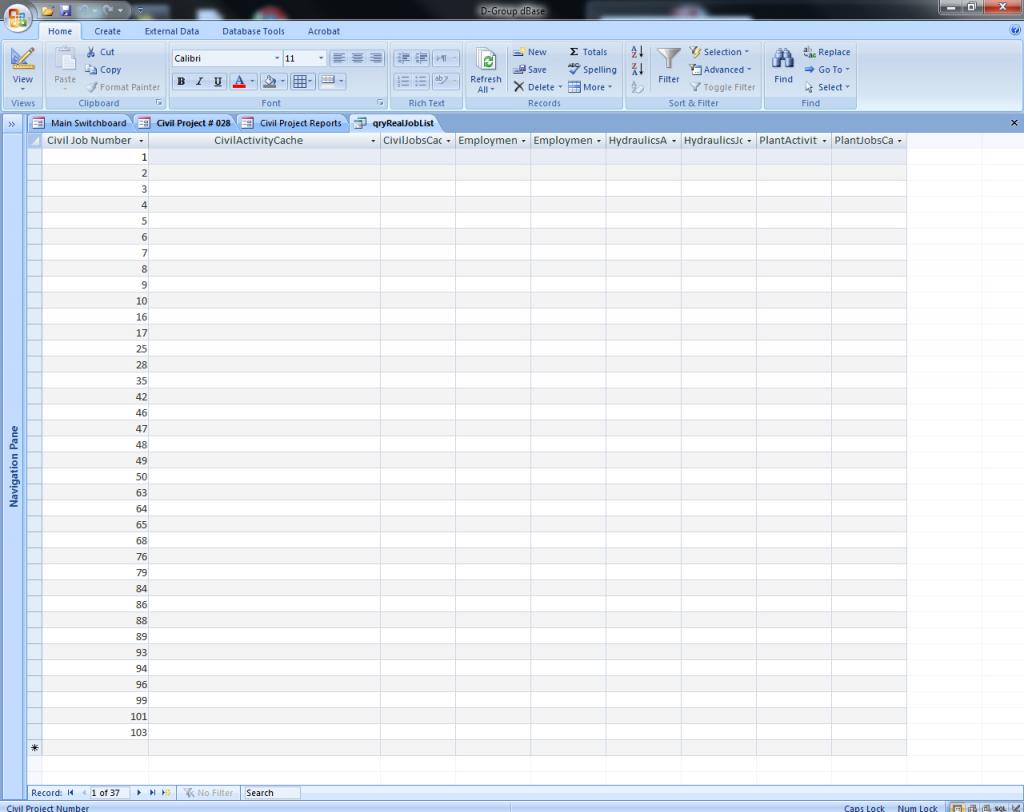Open the Acrobat ribbon tab
The width and height of the screenshot is (1024, 812).
tap(324, 31)
